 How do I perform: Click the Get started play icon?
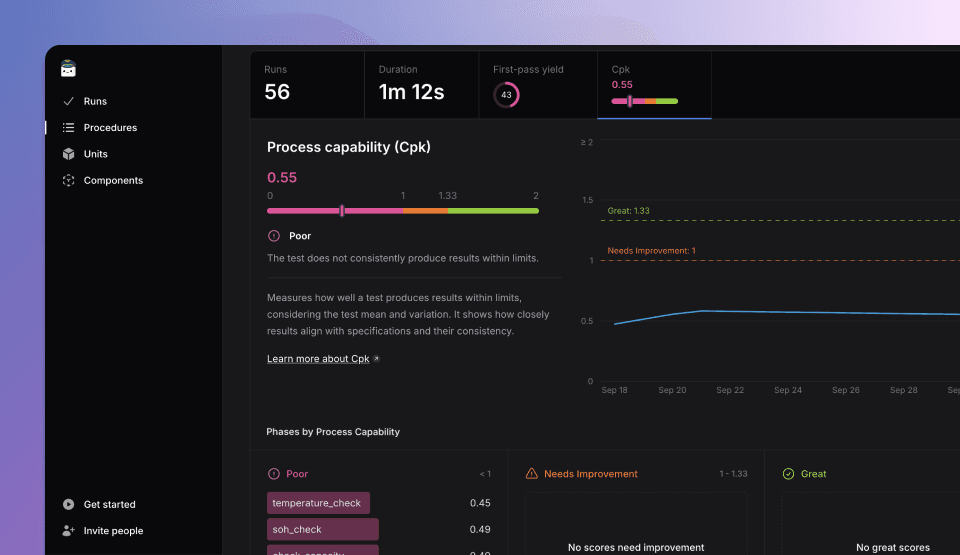[x=68, y=505]
